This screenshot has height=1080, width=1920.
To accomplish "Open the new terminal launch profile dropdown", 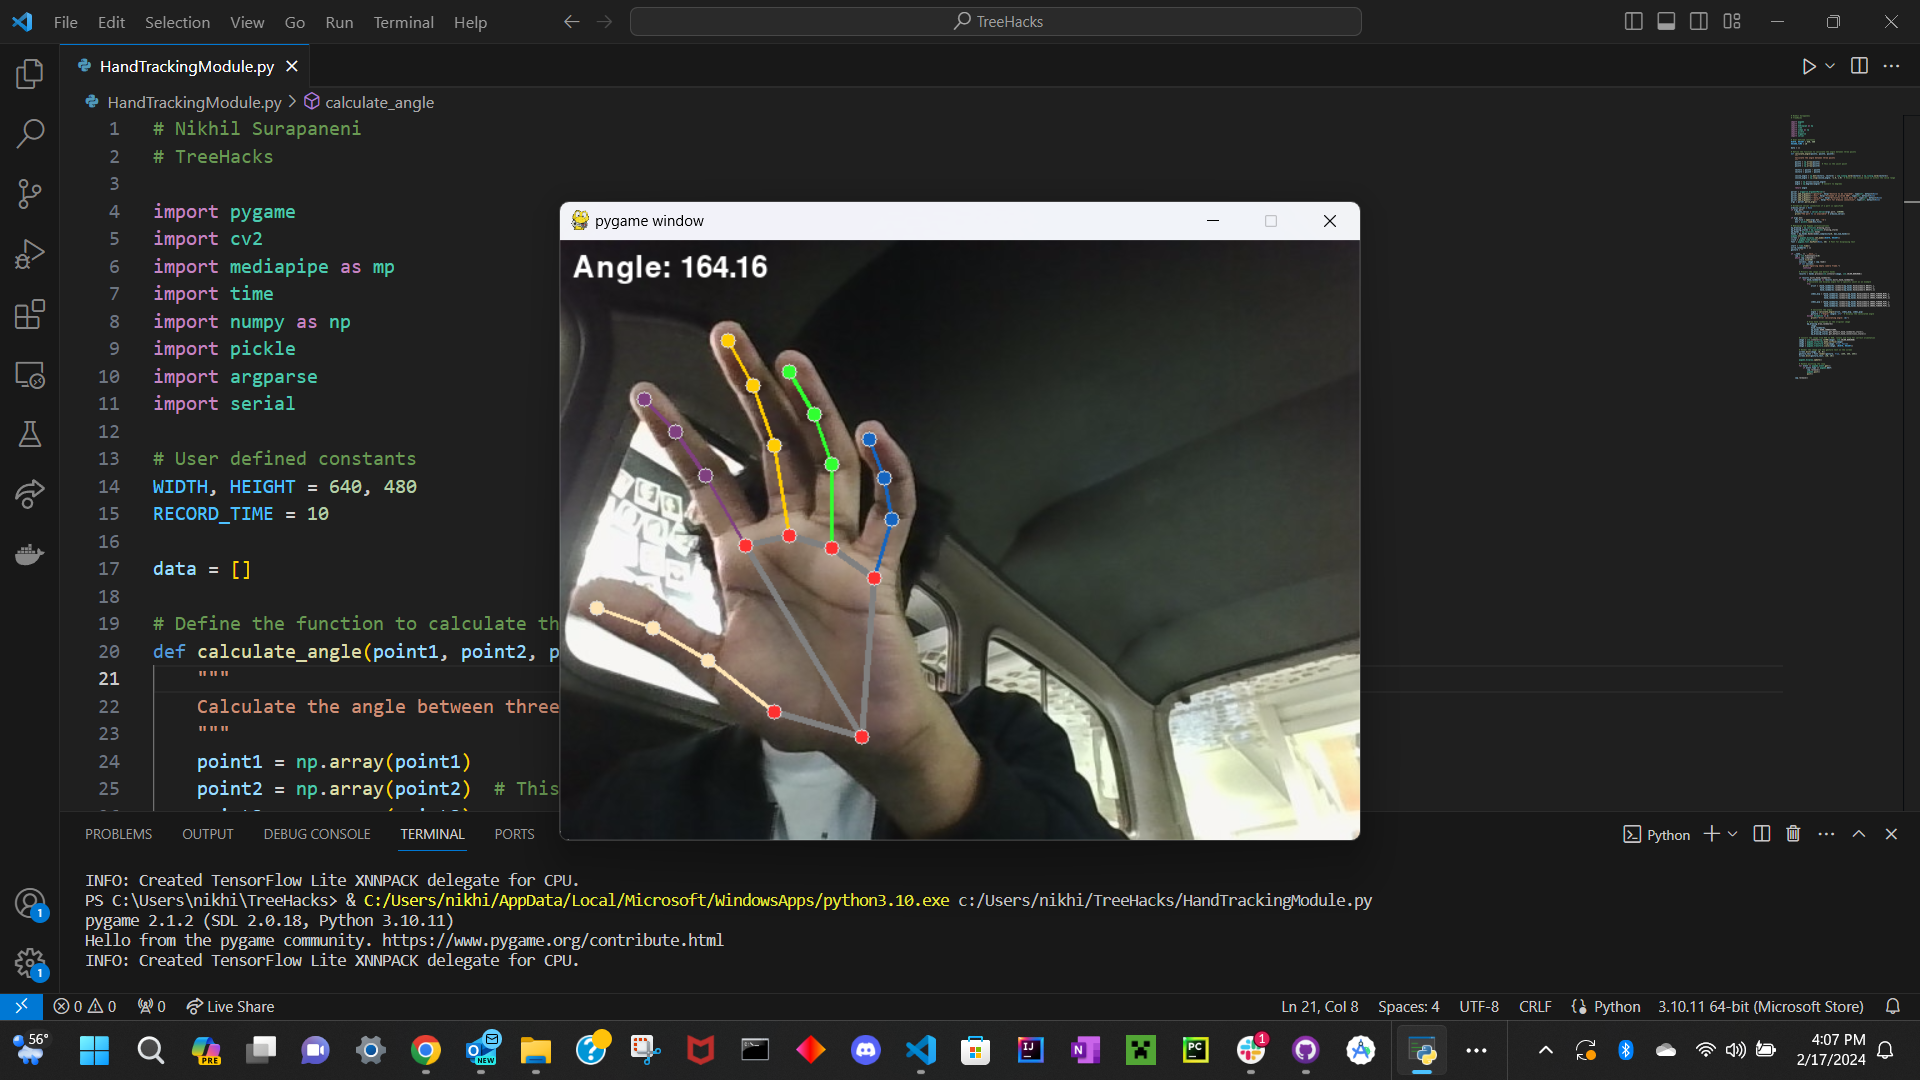I will click(1733, 834).
